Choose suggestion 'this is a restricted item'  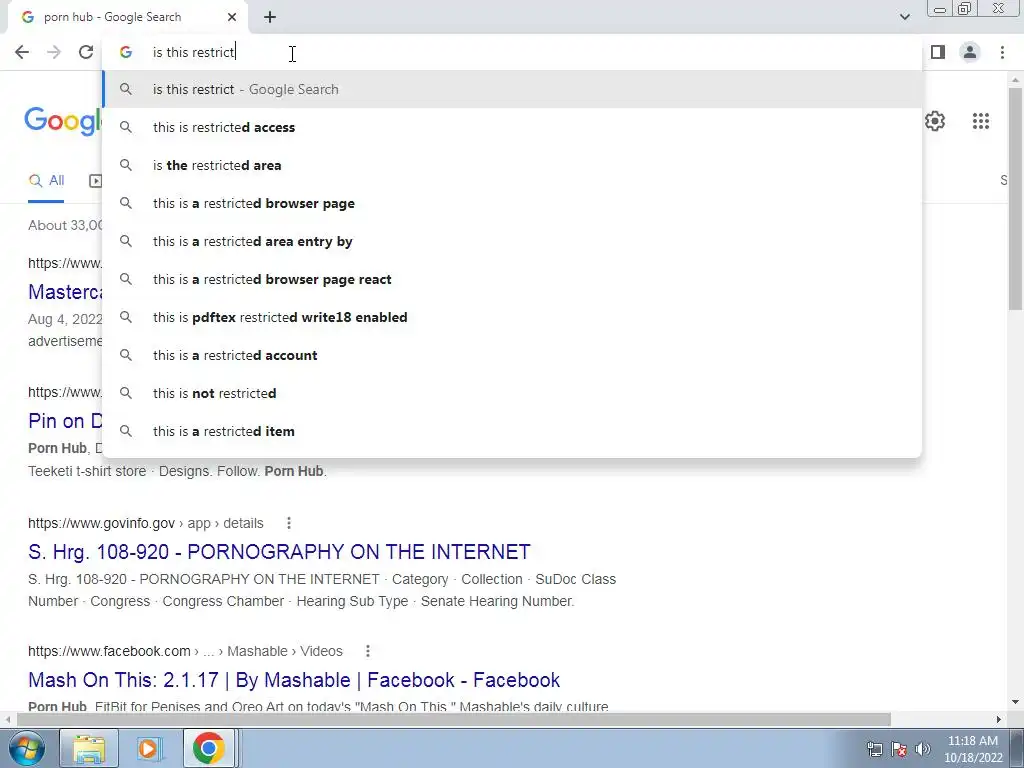point(512,430)
